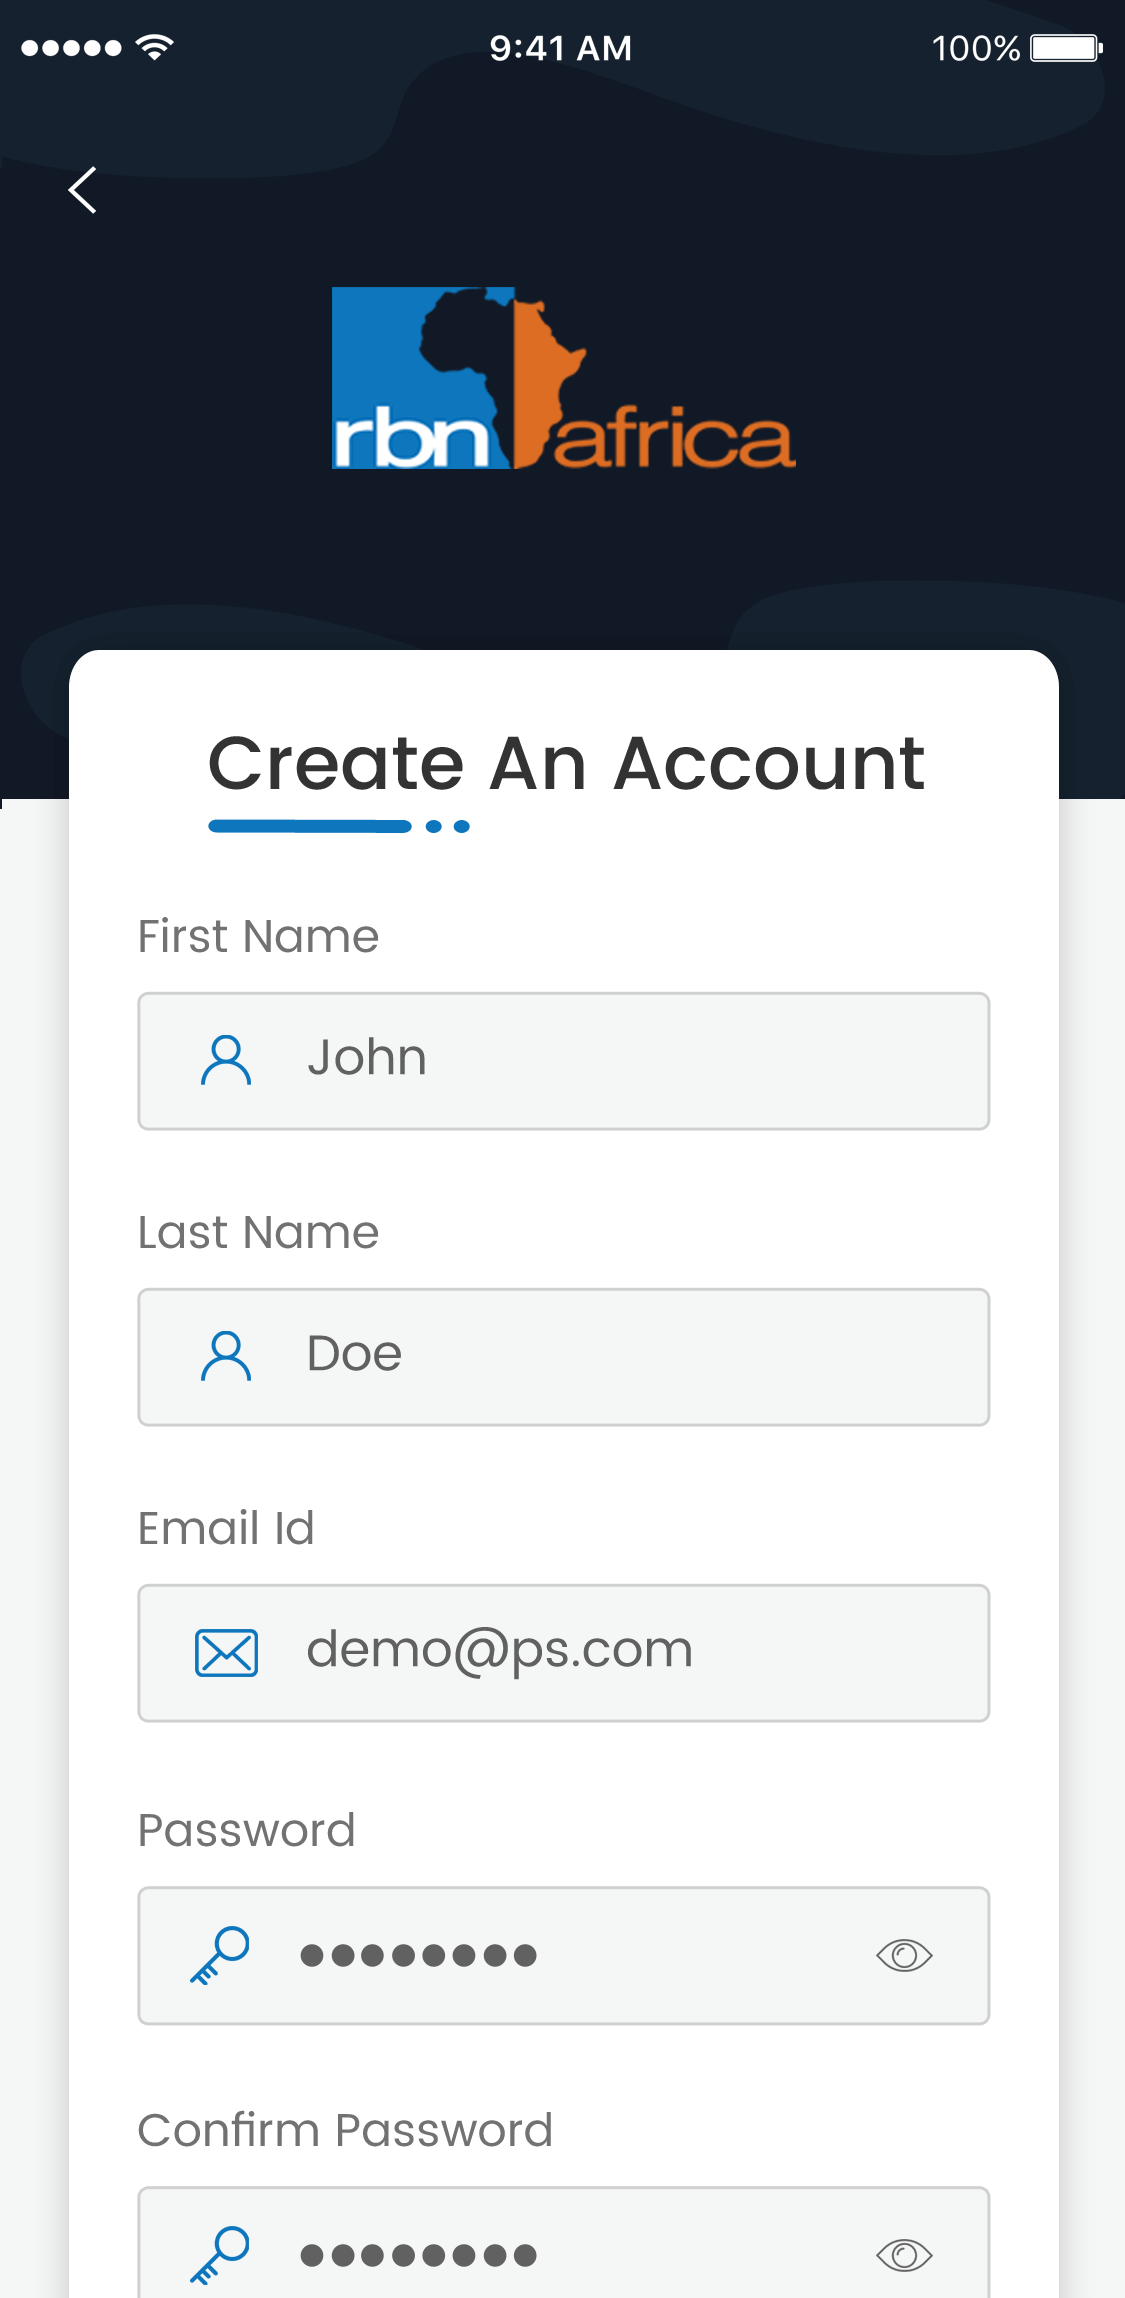
Task: Tap the battery icon in status bar
Action: coord(1066,48)
